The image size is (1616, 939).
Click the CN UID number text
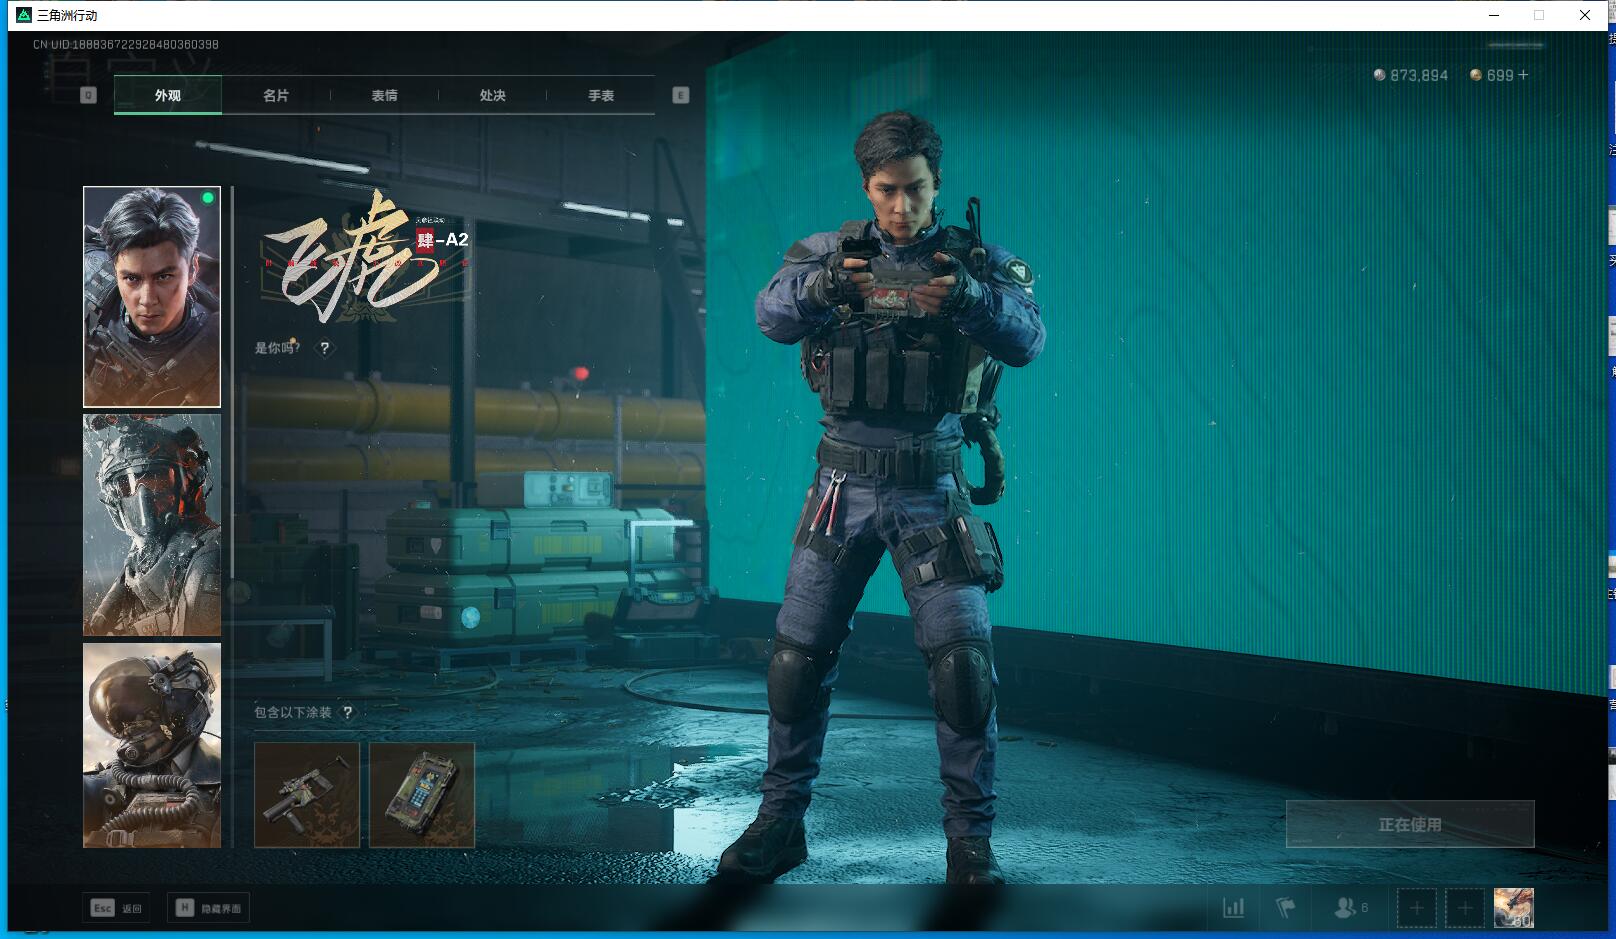tap(126, 44)
